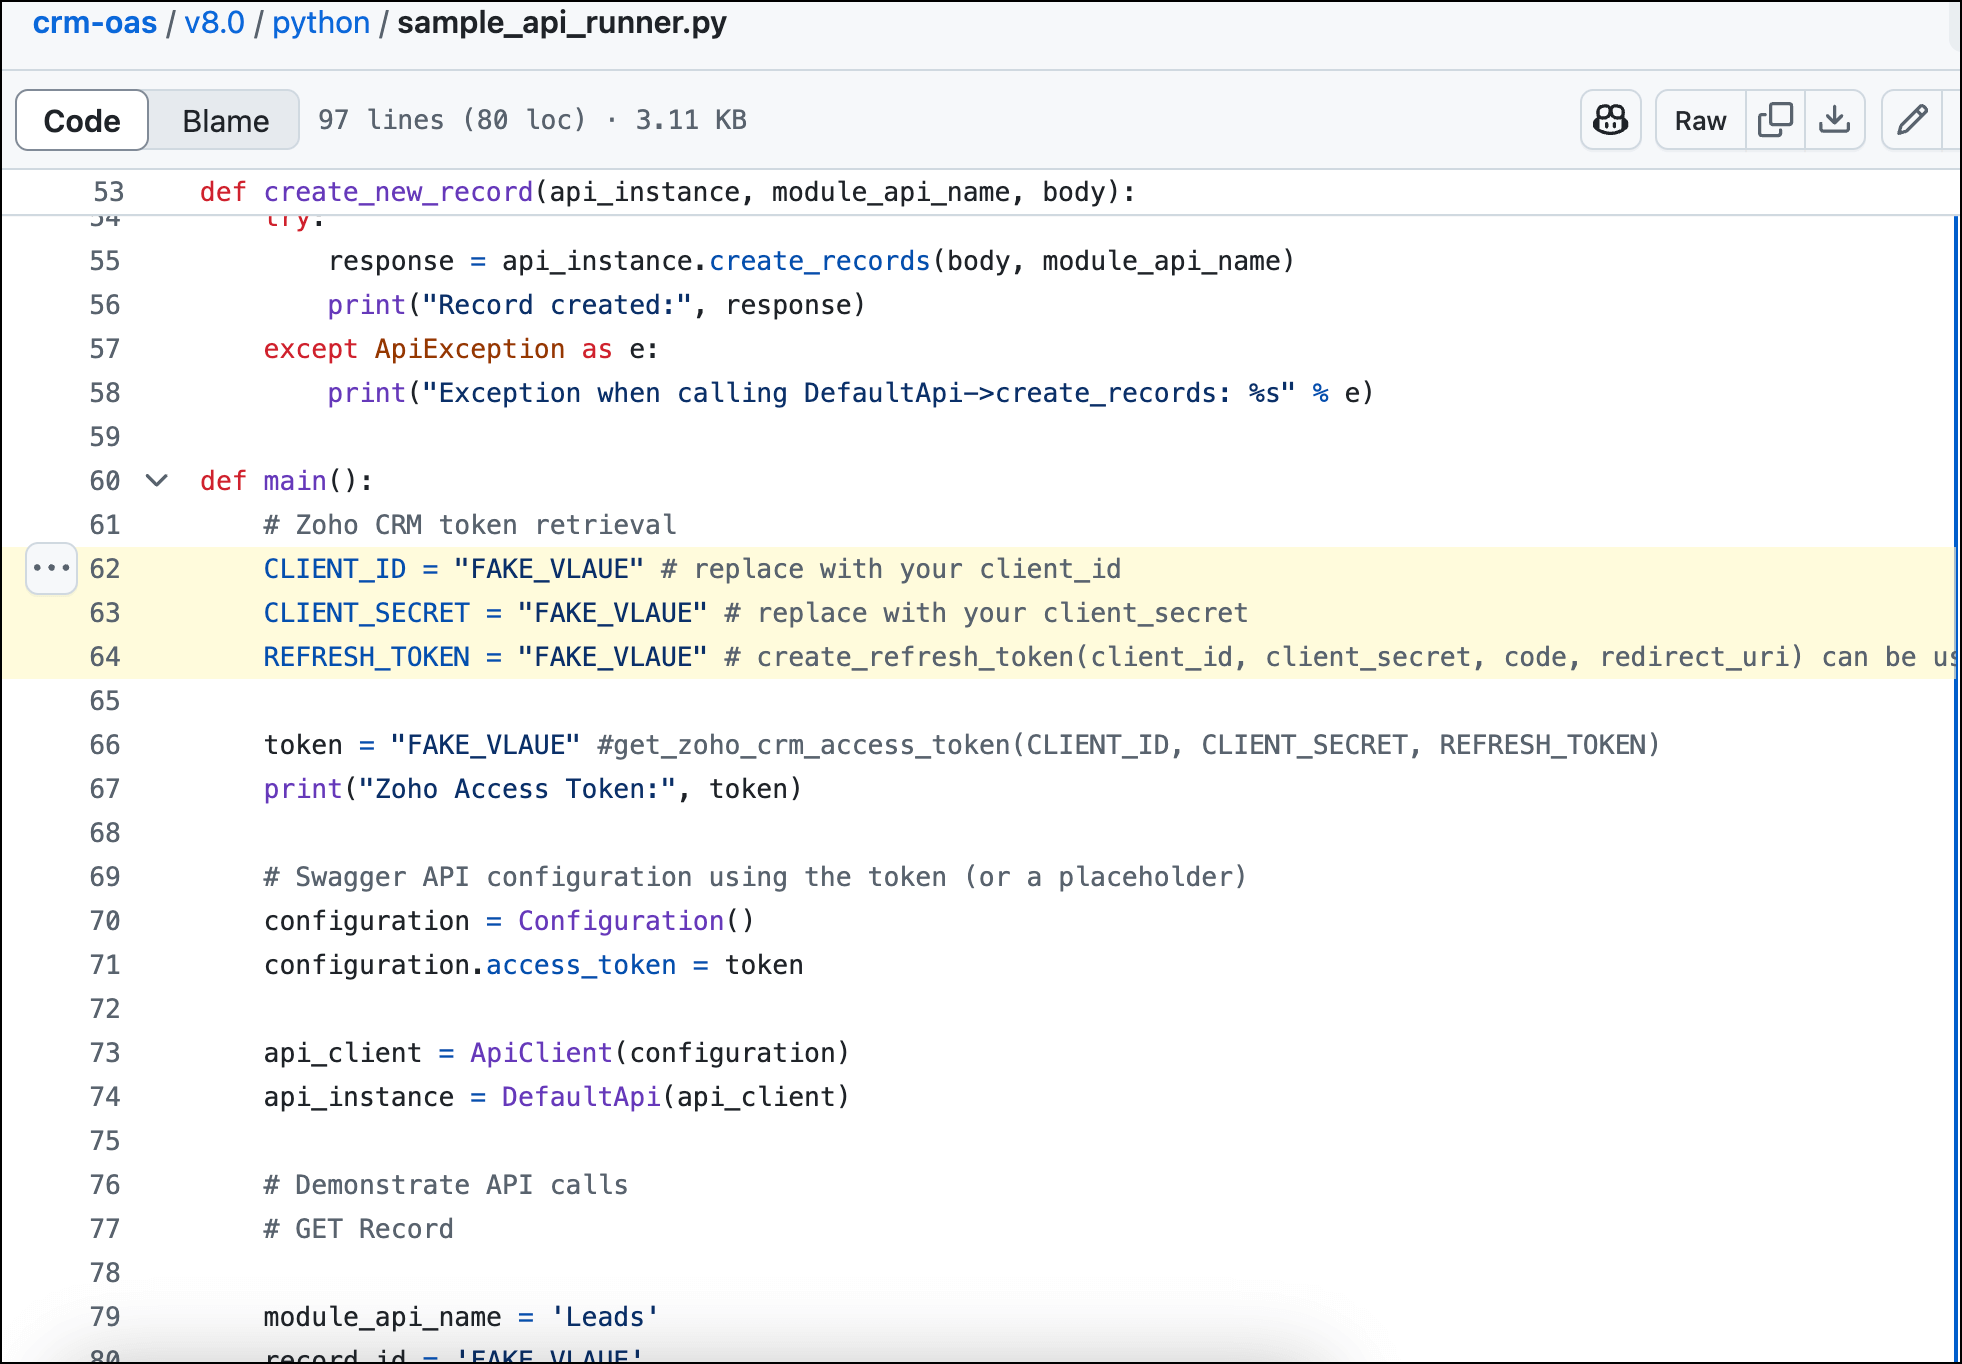Jump to sticky create_new_record definition header

(x=398, y=191)
